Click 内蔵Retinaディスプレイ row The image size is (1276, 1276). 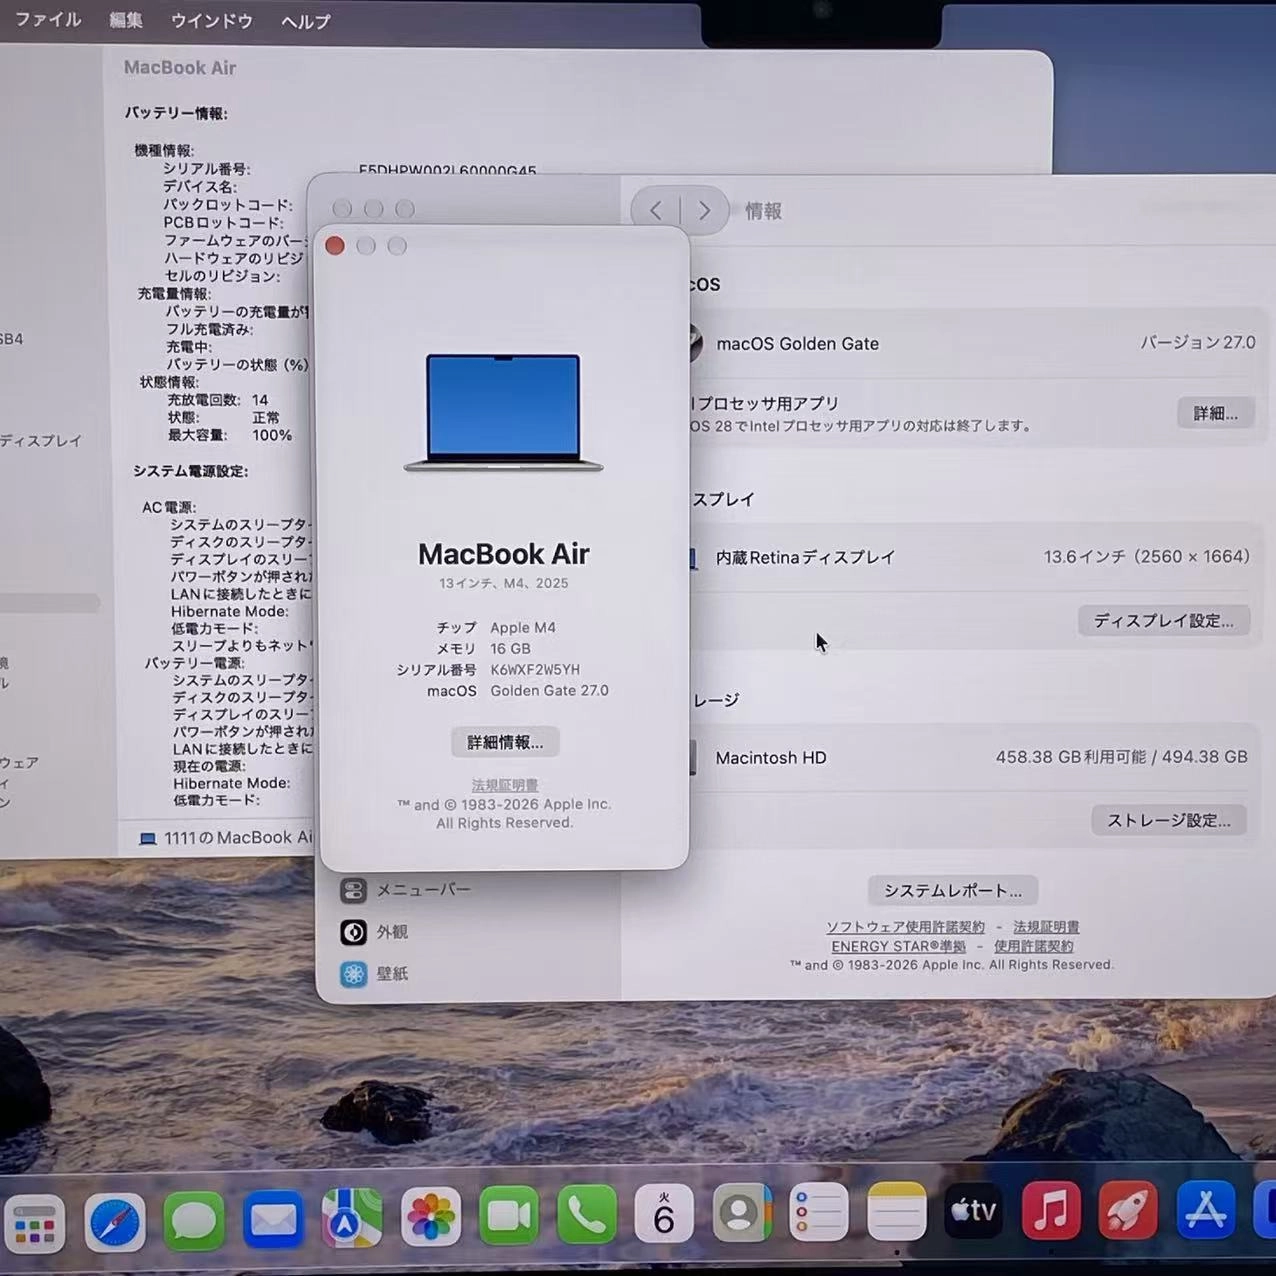pos(978,557)
